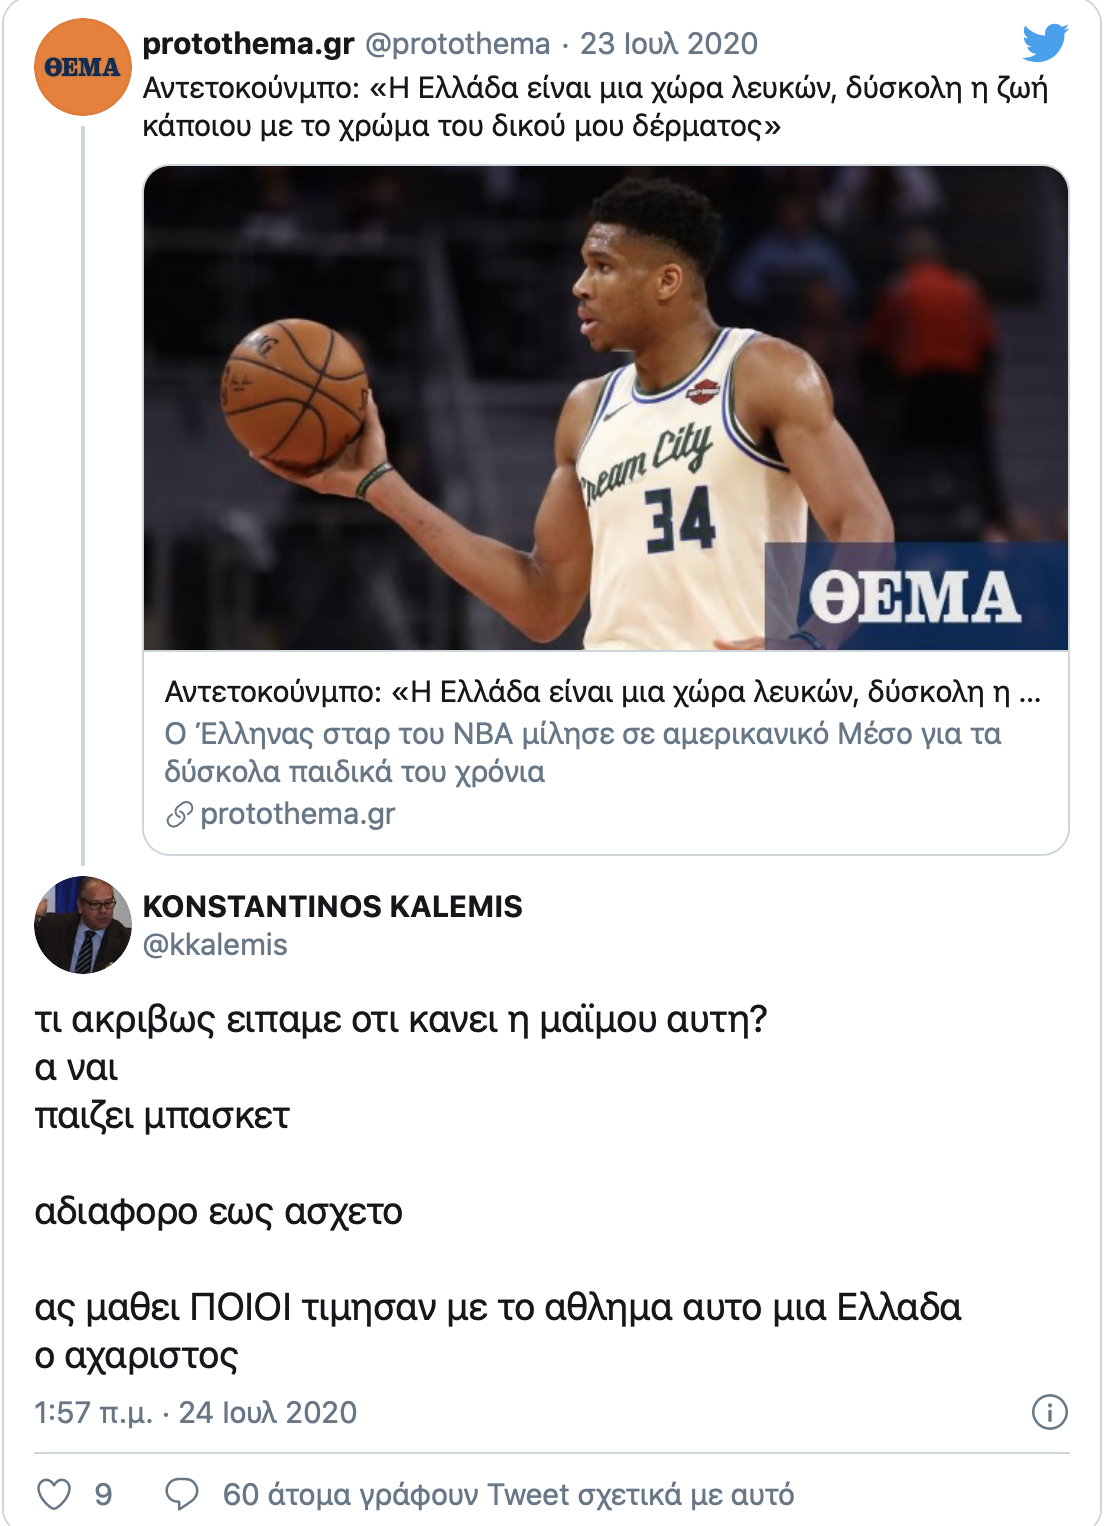
Task: Click the article card headline text
Action: 602,692
